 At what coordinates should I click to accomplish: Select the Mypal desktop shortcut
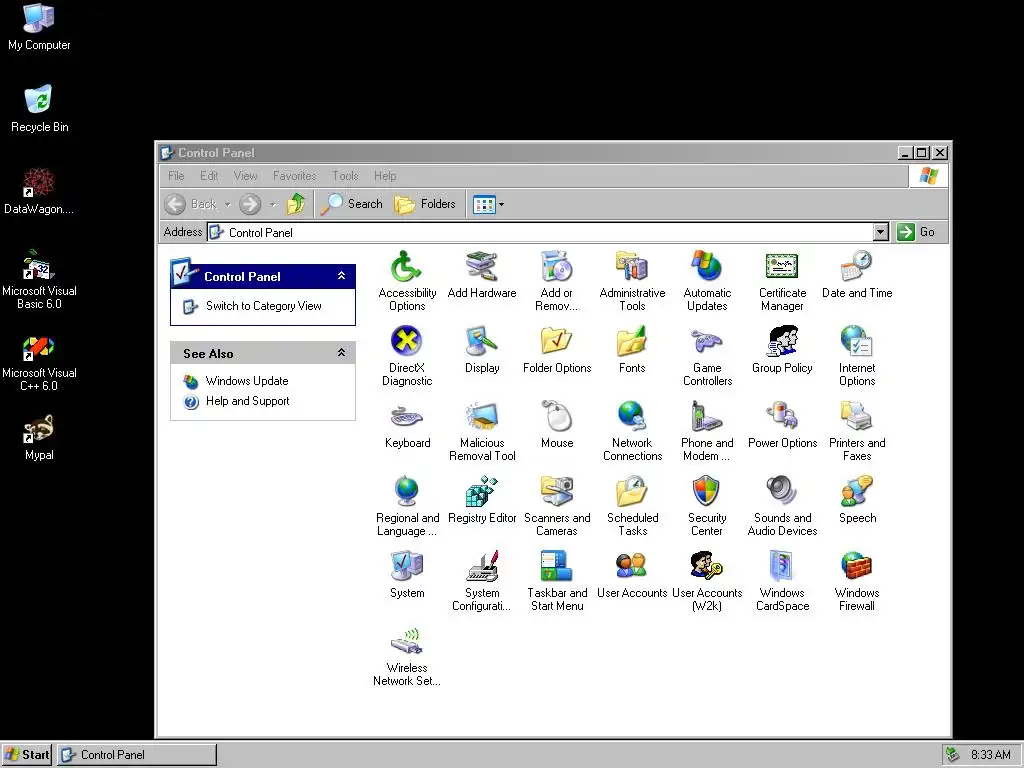[39, 438]
